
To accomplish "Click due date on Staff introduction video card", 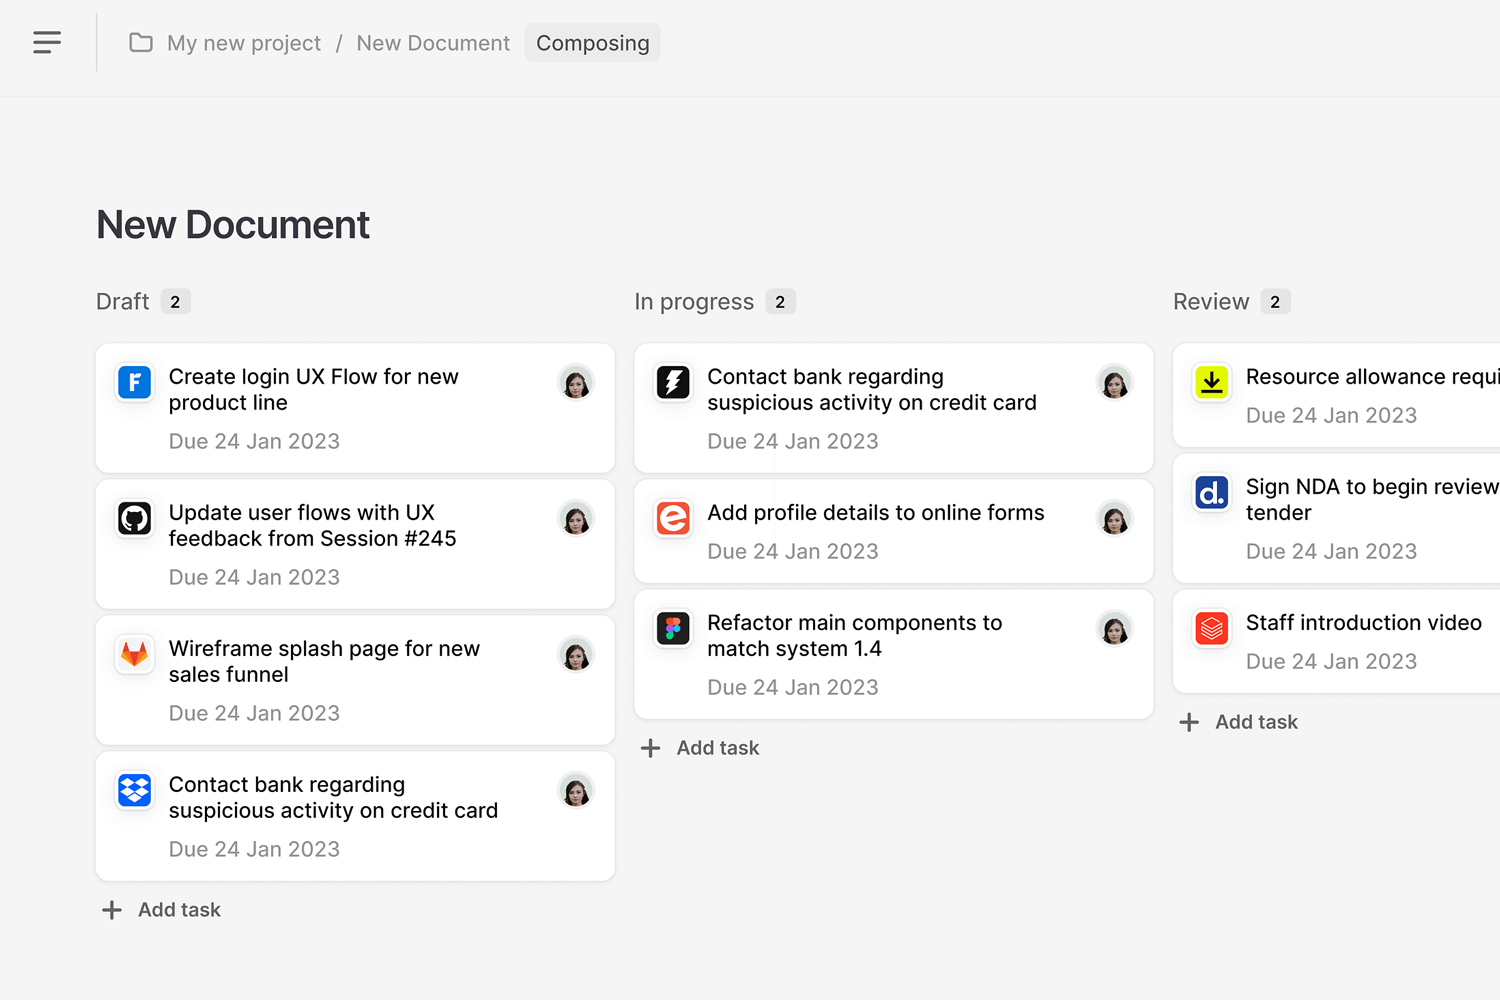I will click(1331, 661).
